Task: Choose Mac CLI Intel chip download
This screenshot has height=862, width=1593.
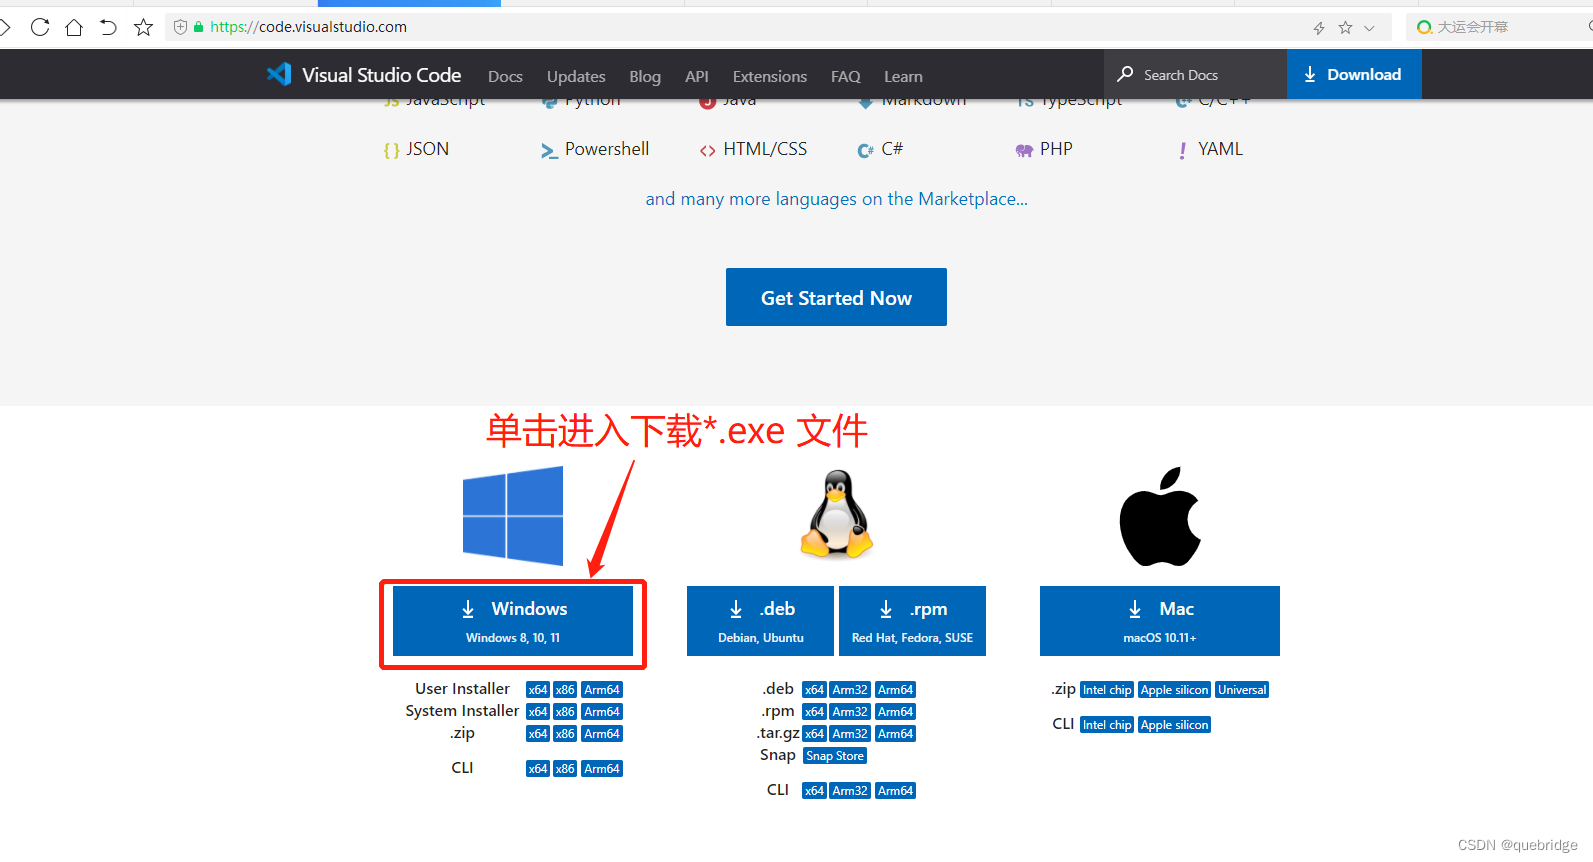Action: [1107, 725]
